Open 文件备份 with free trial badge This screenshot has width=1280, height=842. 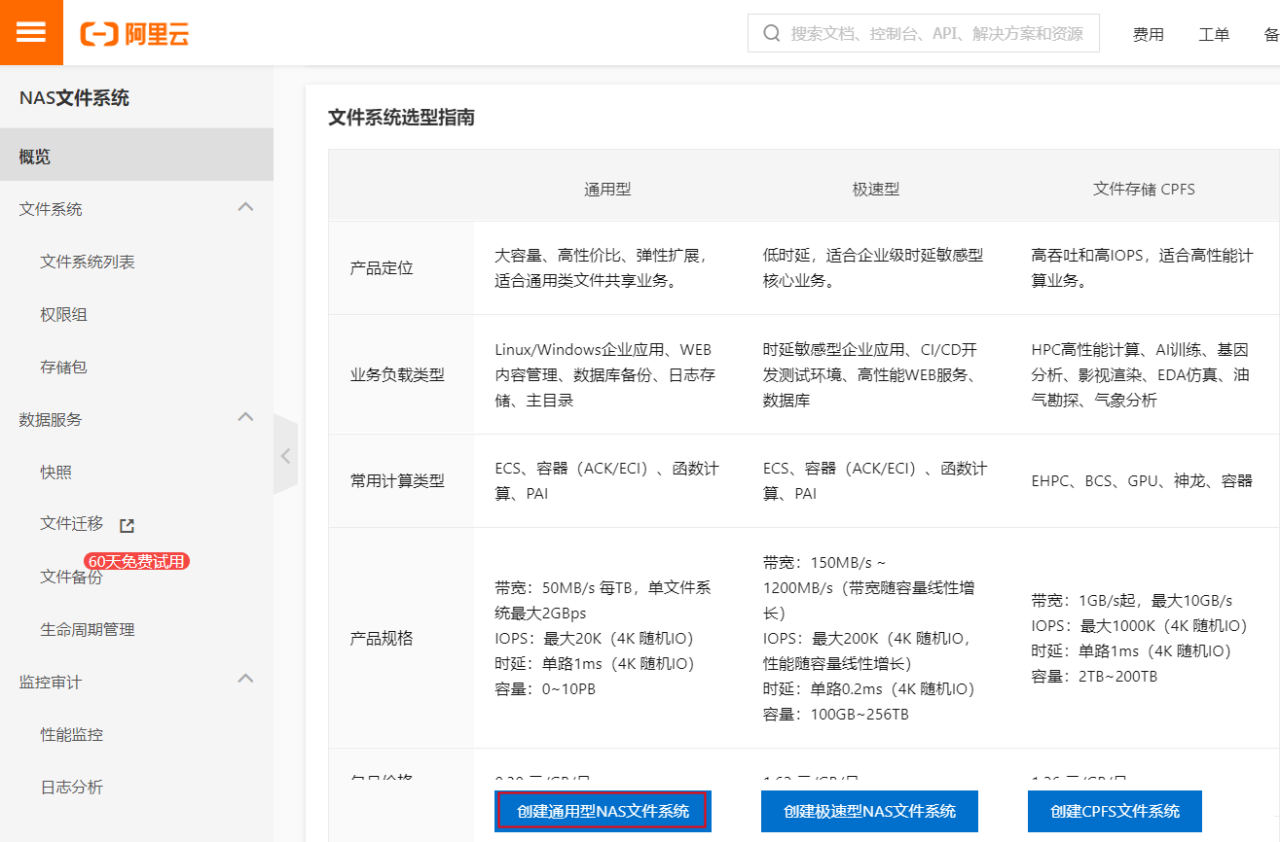click(71, 577)
